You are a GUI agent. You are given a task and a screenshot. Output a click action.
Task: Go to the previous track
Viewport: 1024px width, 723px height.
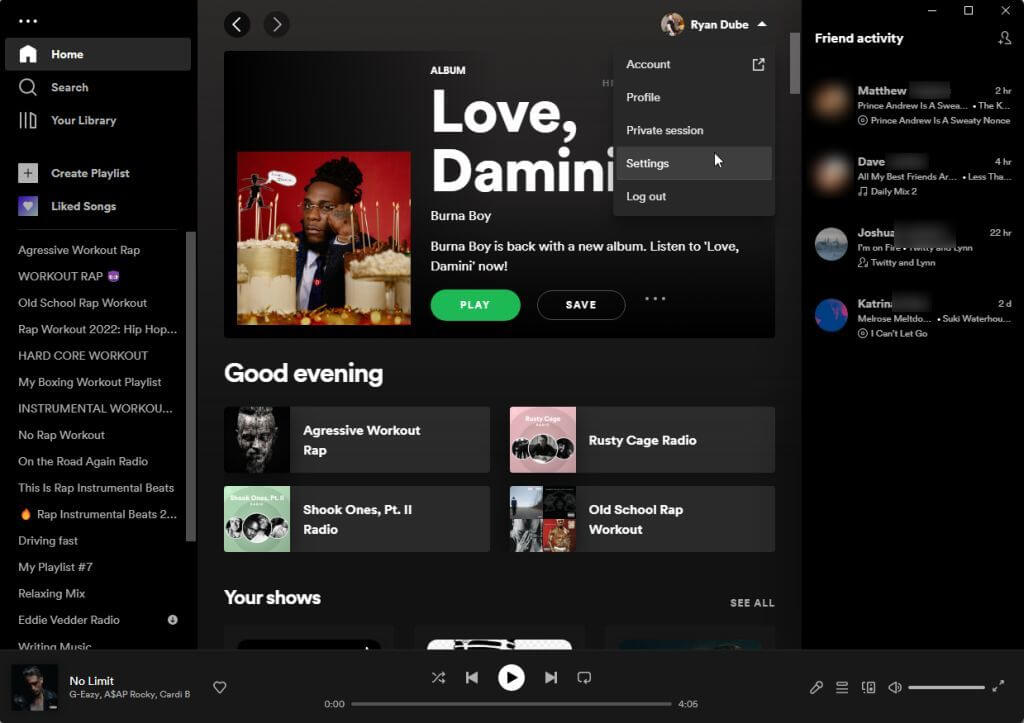click(x=471, y=678)
